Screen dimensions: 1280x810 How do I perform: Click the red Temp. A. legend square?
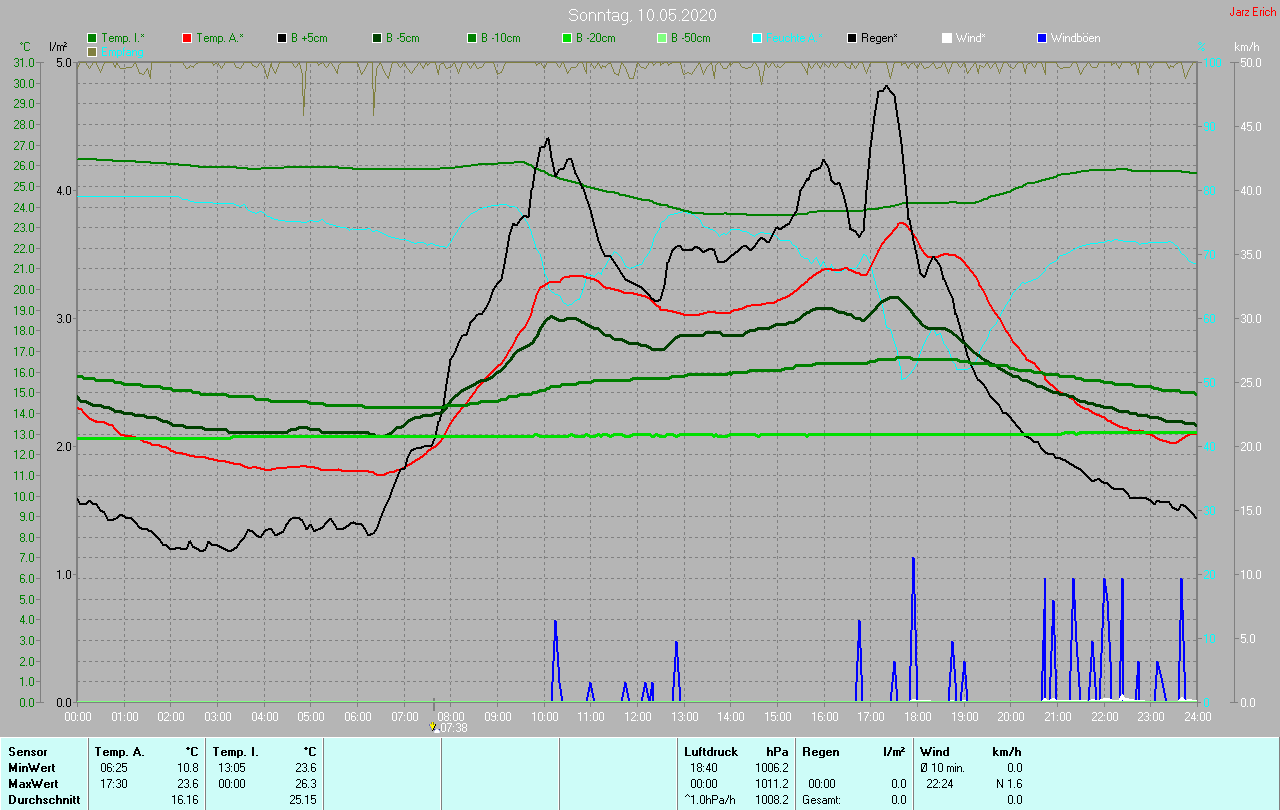188,38
